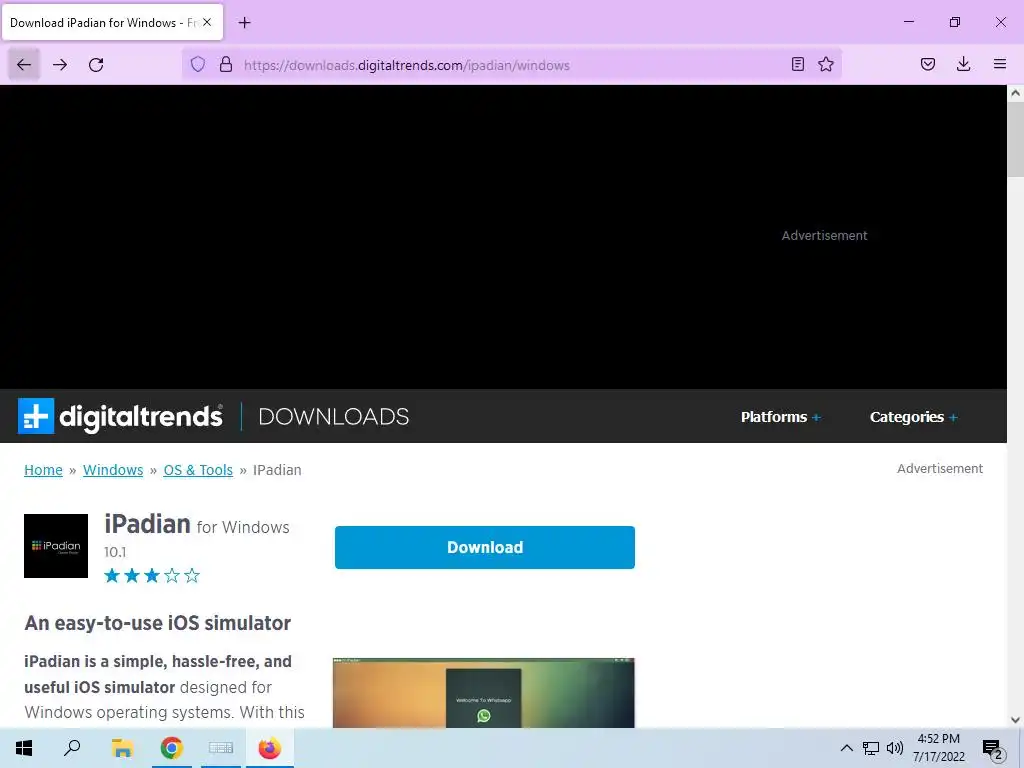Click the scrollbar down arrow

1016,720
